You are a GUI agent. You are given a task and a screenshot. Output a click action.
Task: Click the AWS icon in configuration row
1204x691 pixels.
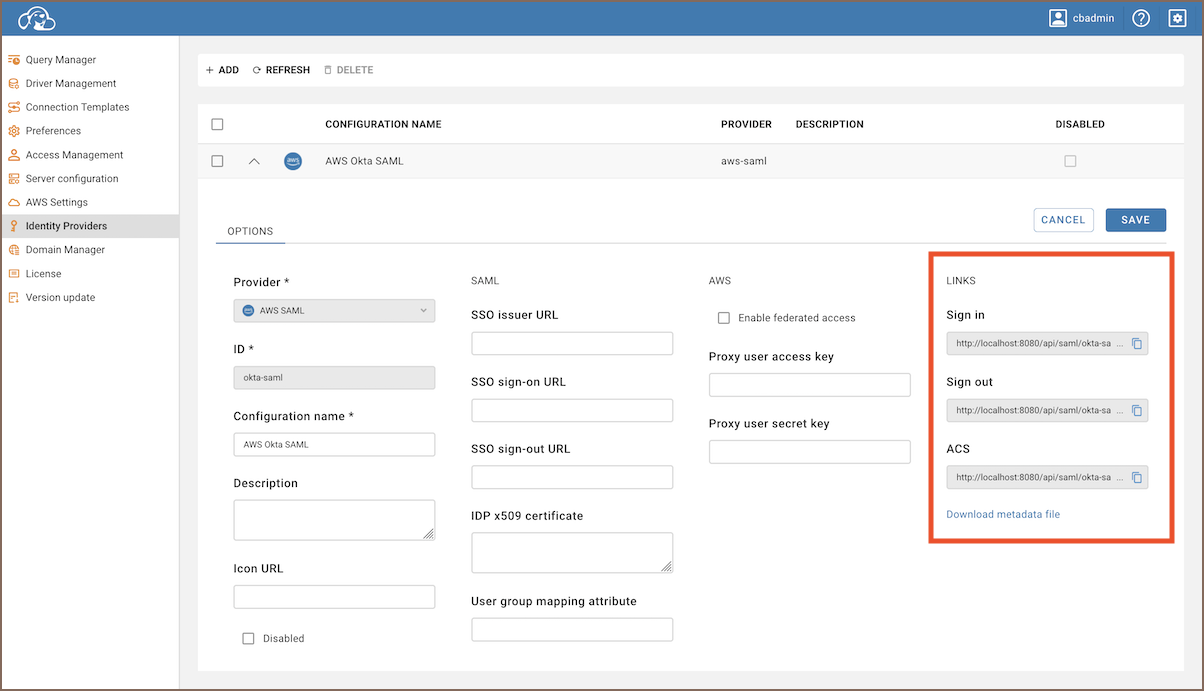point(293,161)
